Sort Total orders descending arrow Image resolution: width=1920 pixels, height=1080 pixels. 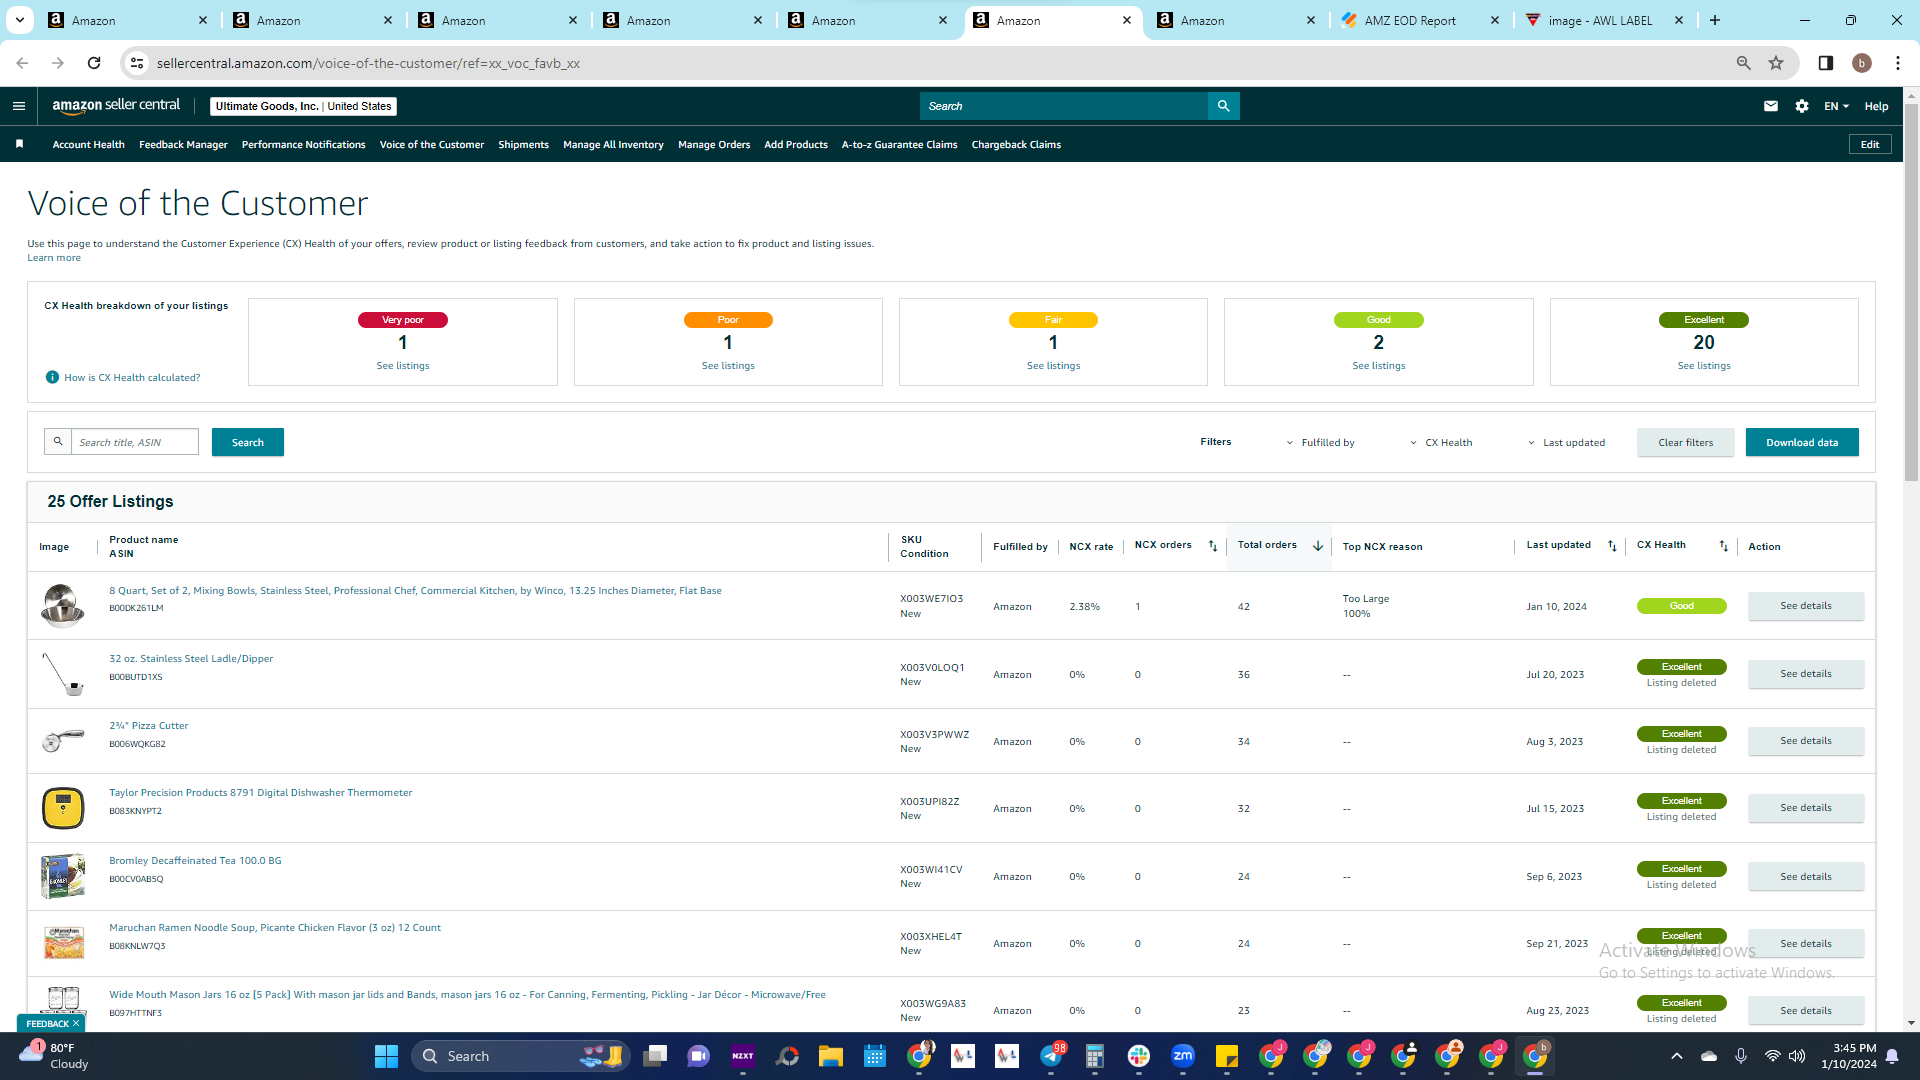click(x=1318, y=546)
